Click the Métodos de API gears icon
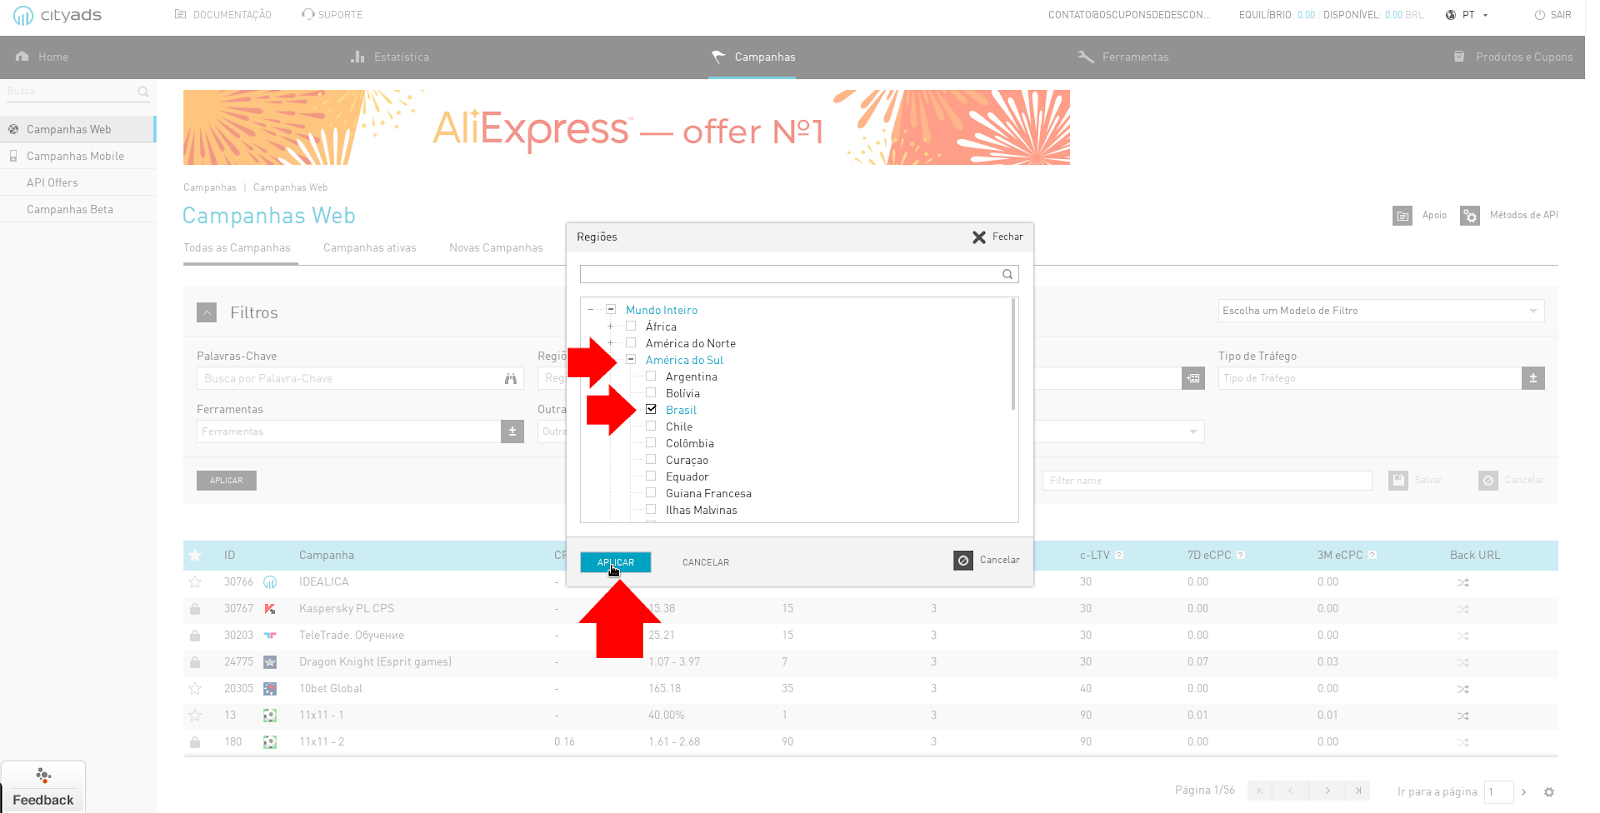This screenshot has width=1600, height=813. (x=1470, y=216)
